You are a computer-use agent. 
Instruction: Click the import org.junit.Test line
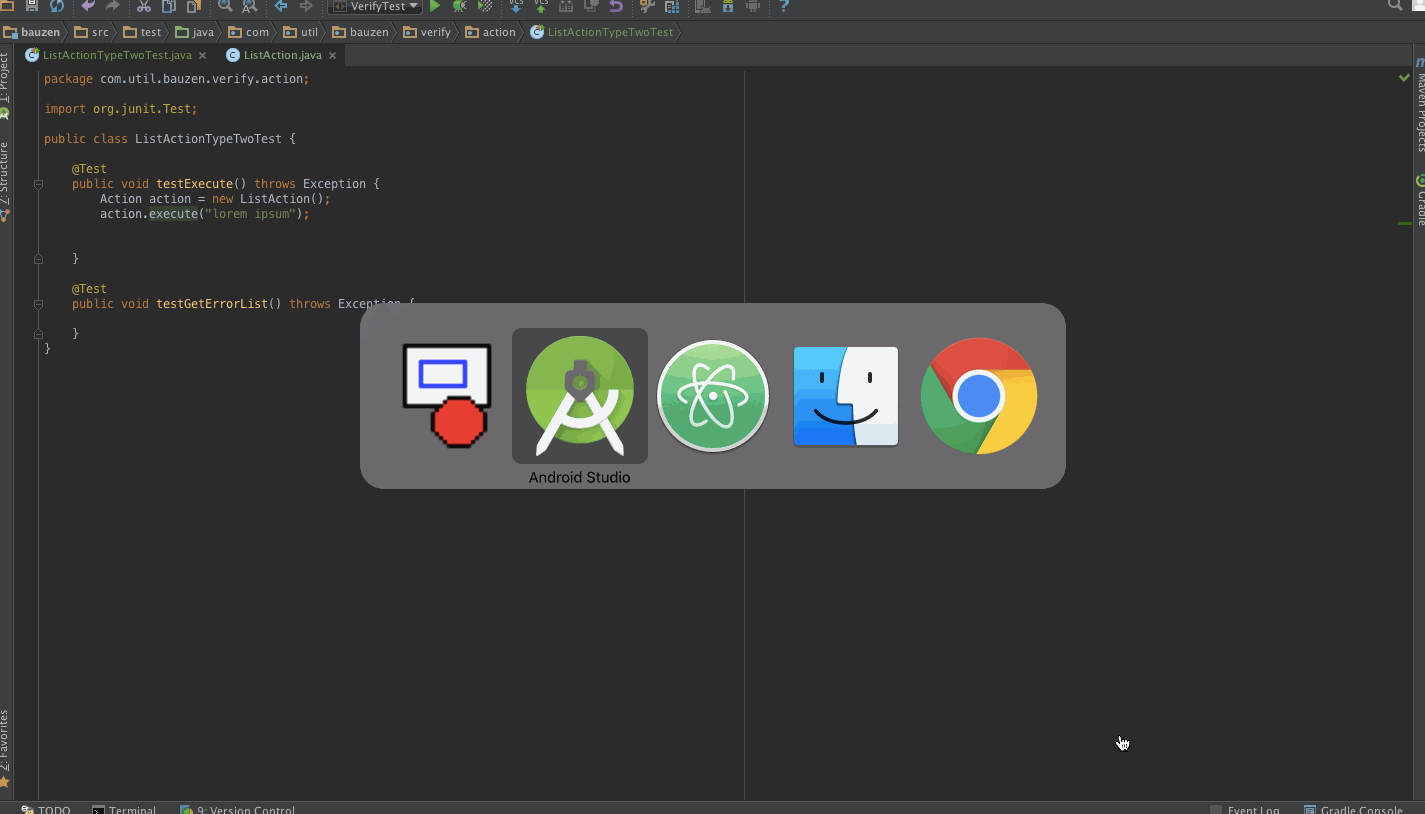click(x=121, y=109)
